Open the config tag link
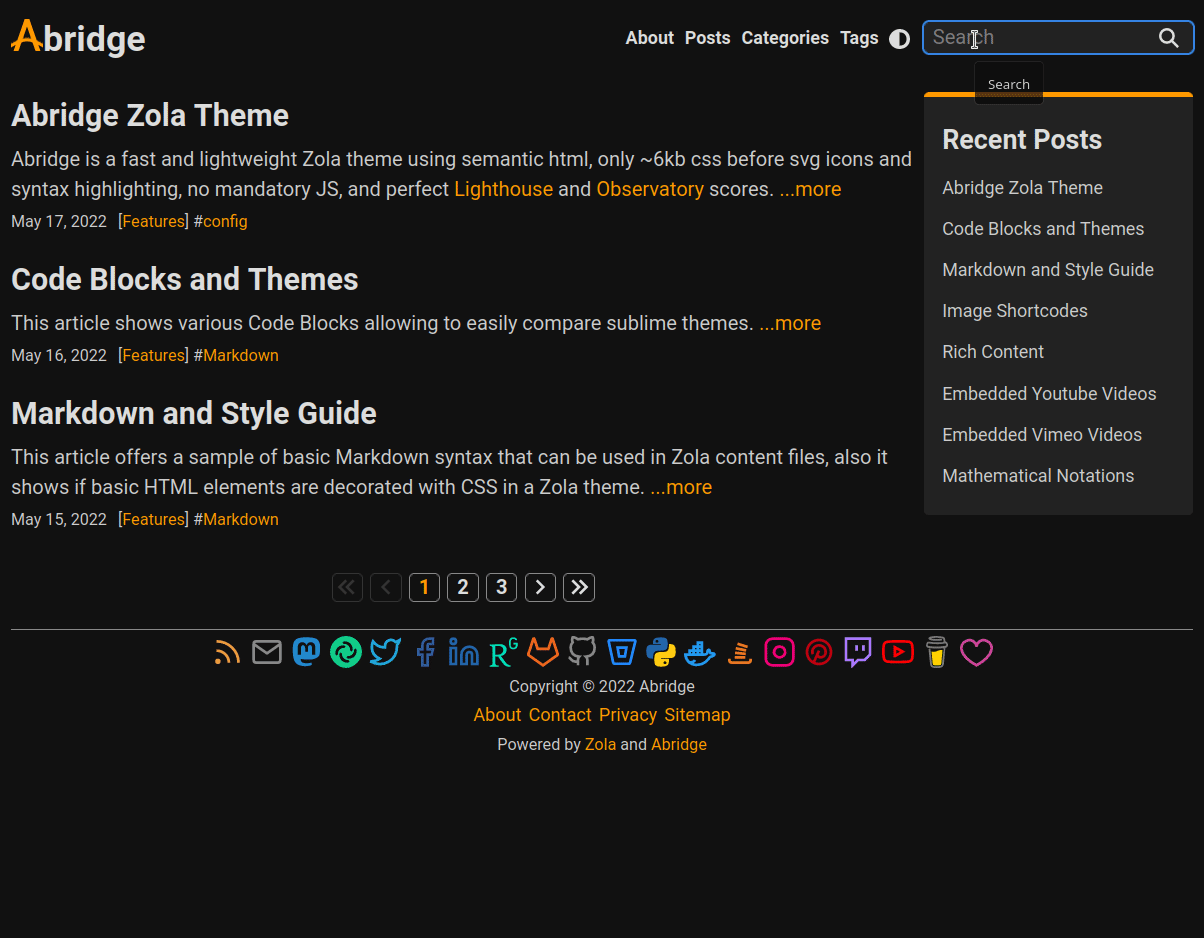1204x938 pixels. [x=225, y=221]
